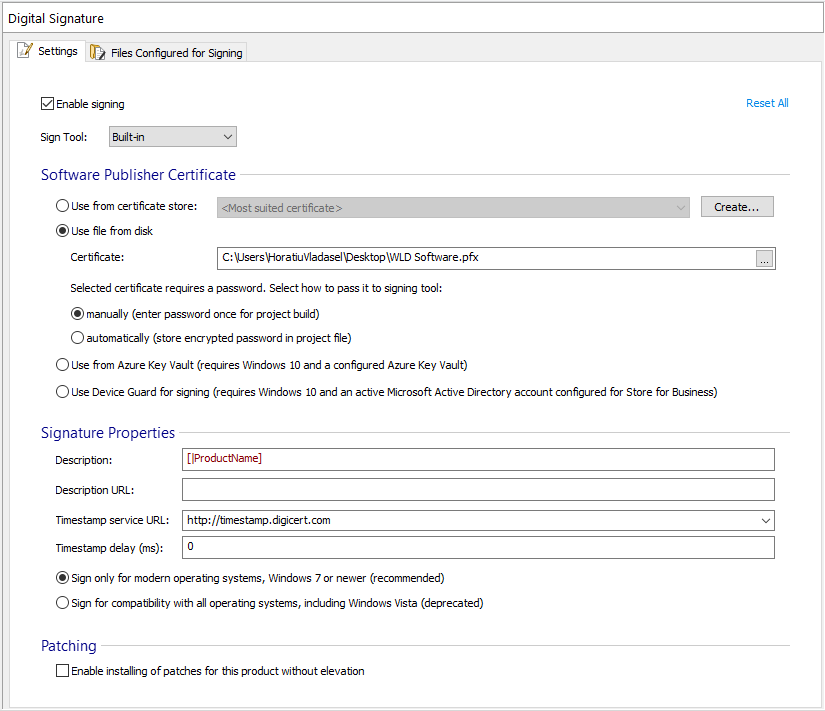Open the Files Configured for Signing tab
Viewport: 825px width, 711px height.
(167, 53)
